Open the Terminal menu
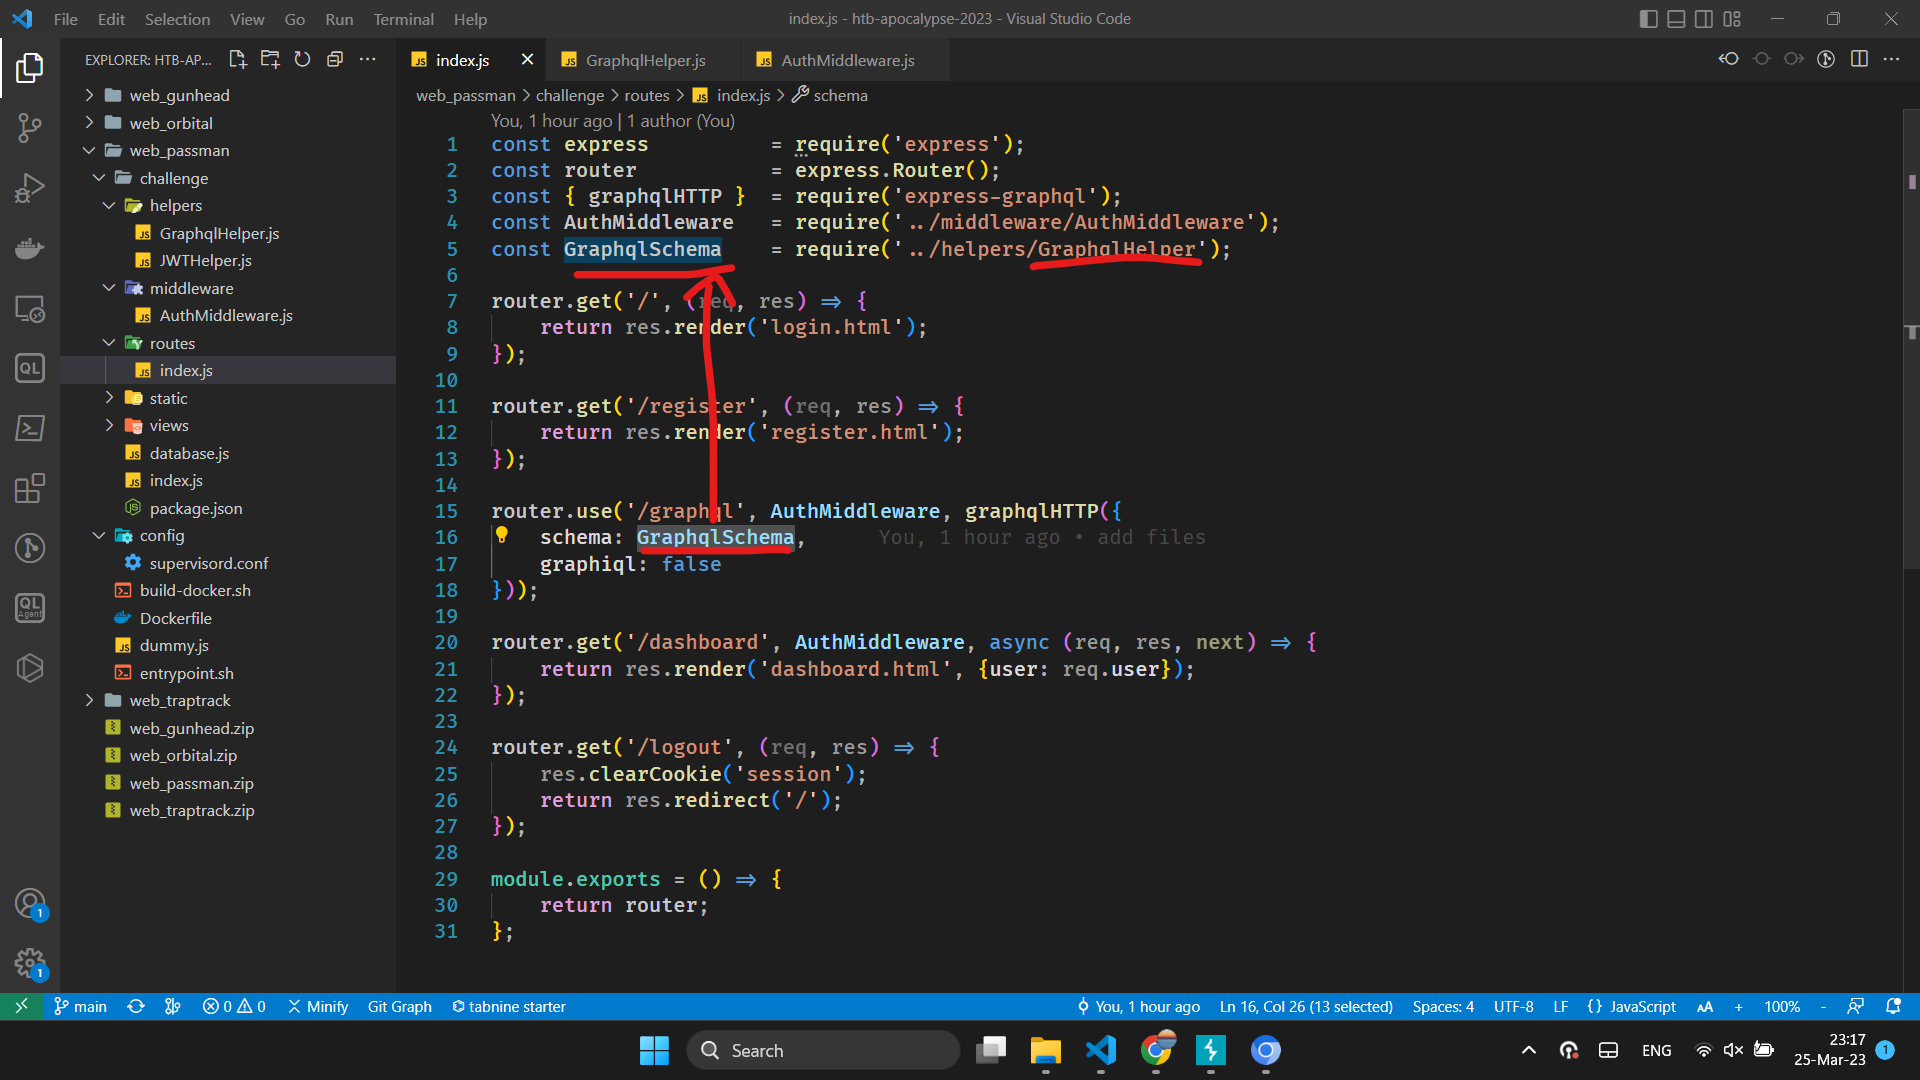 pos(403,19)
